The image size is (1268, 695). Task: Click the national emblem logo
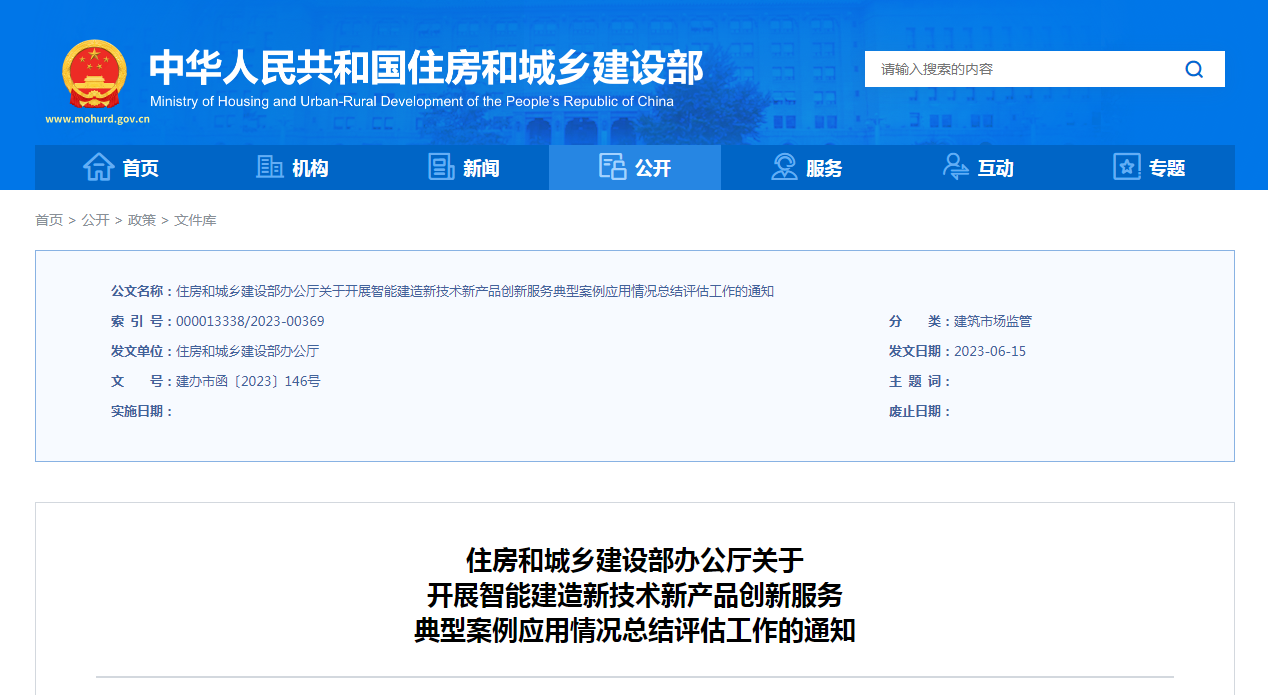pyautogui.click(x=94, y=75)
